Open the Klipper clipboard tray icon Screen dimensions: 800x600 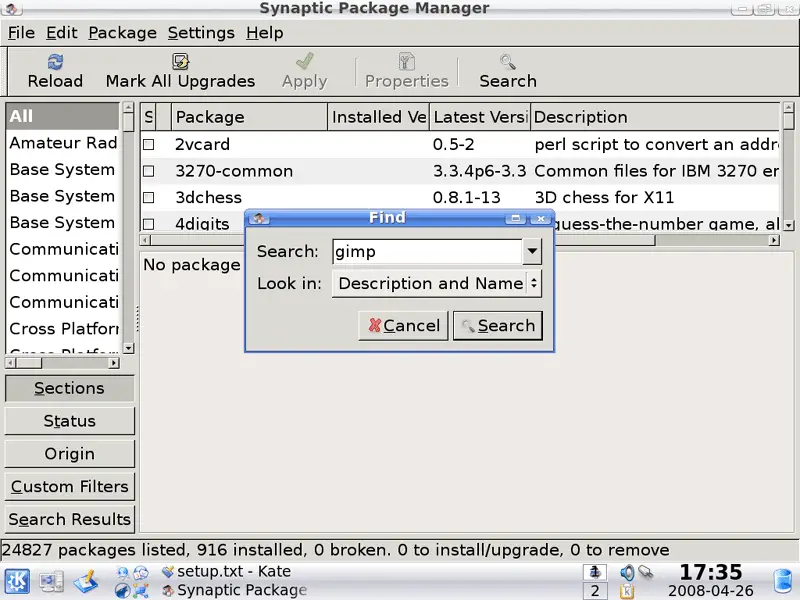click(627, 591)
